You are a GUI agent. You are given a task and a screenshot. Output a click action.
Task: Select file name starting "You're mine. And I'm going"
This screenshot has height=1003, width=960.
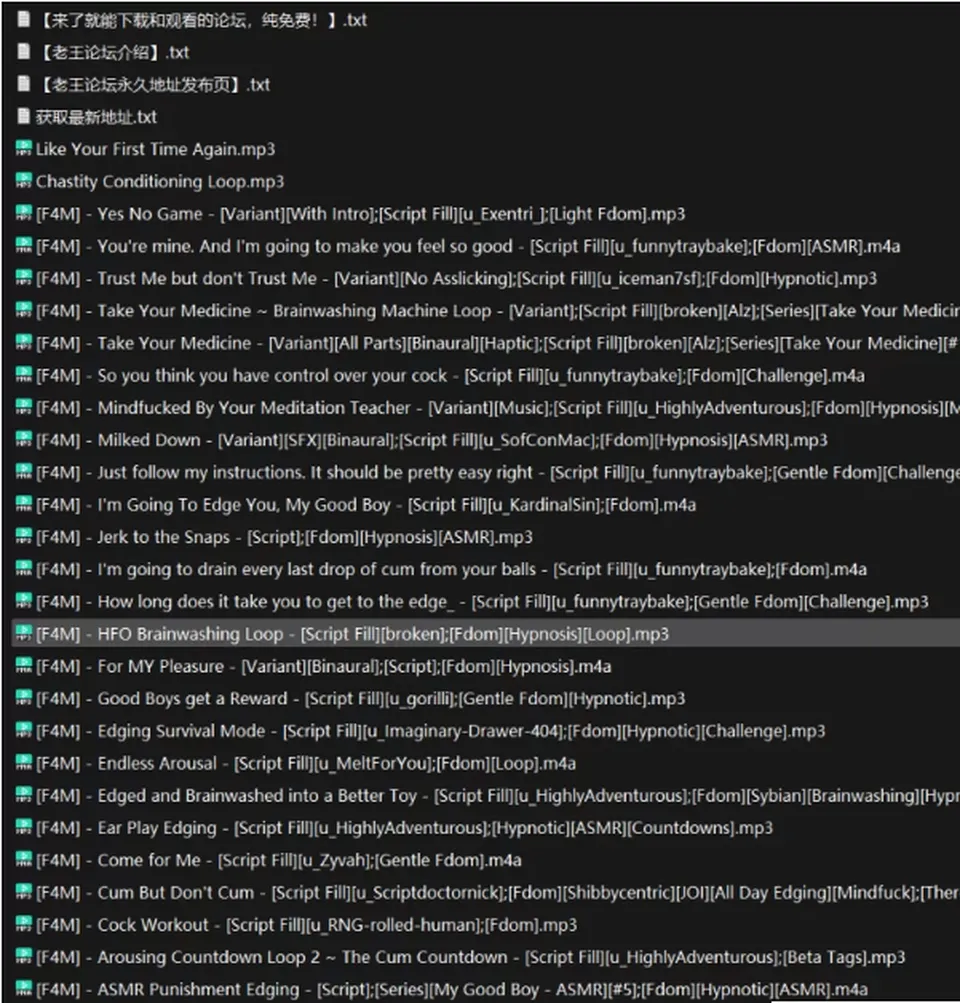point(468,246)
